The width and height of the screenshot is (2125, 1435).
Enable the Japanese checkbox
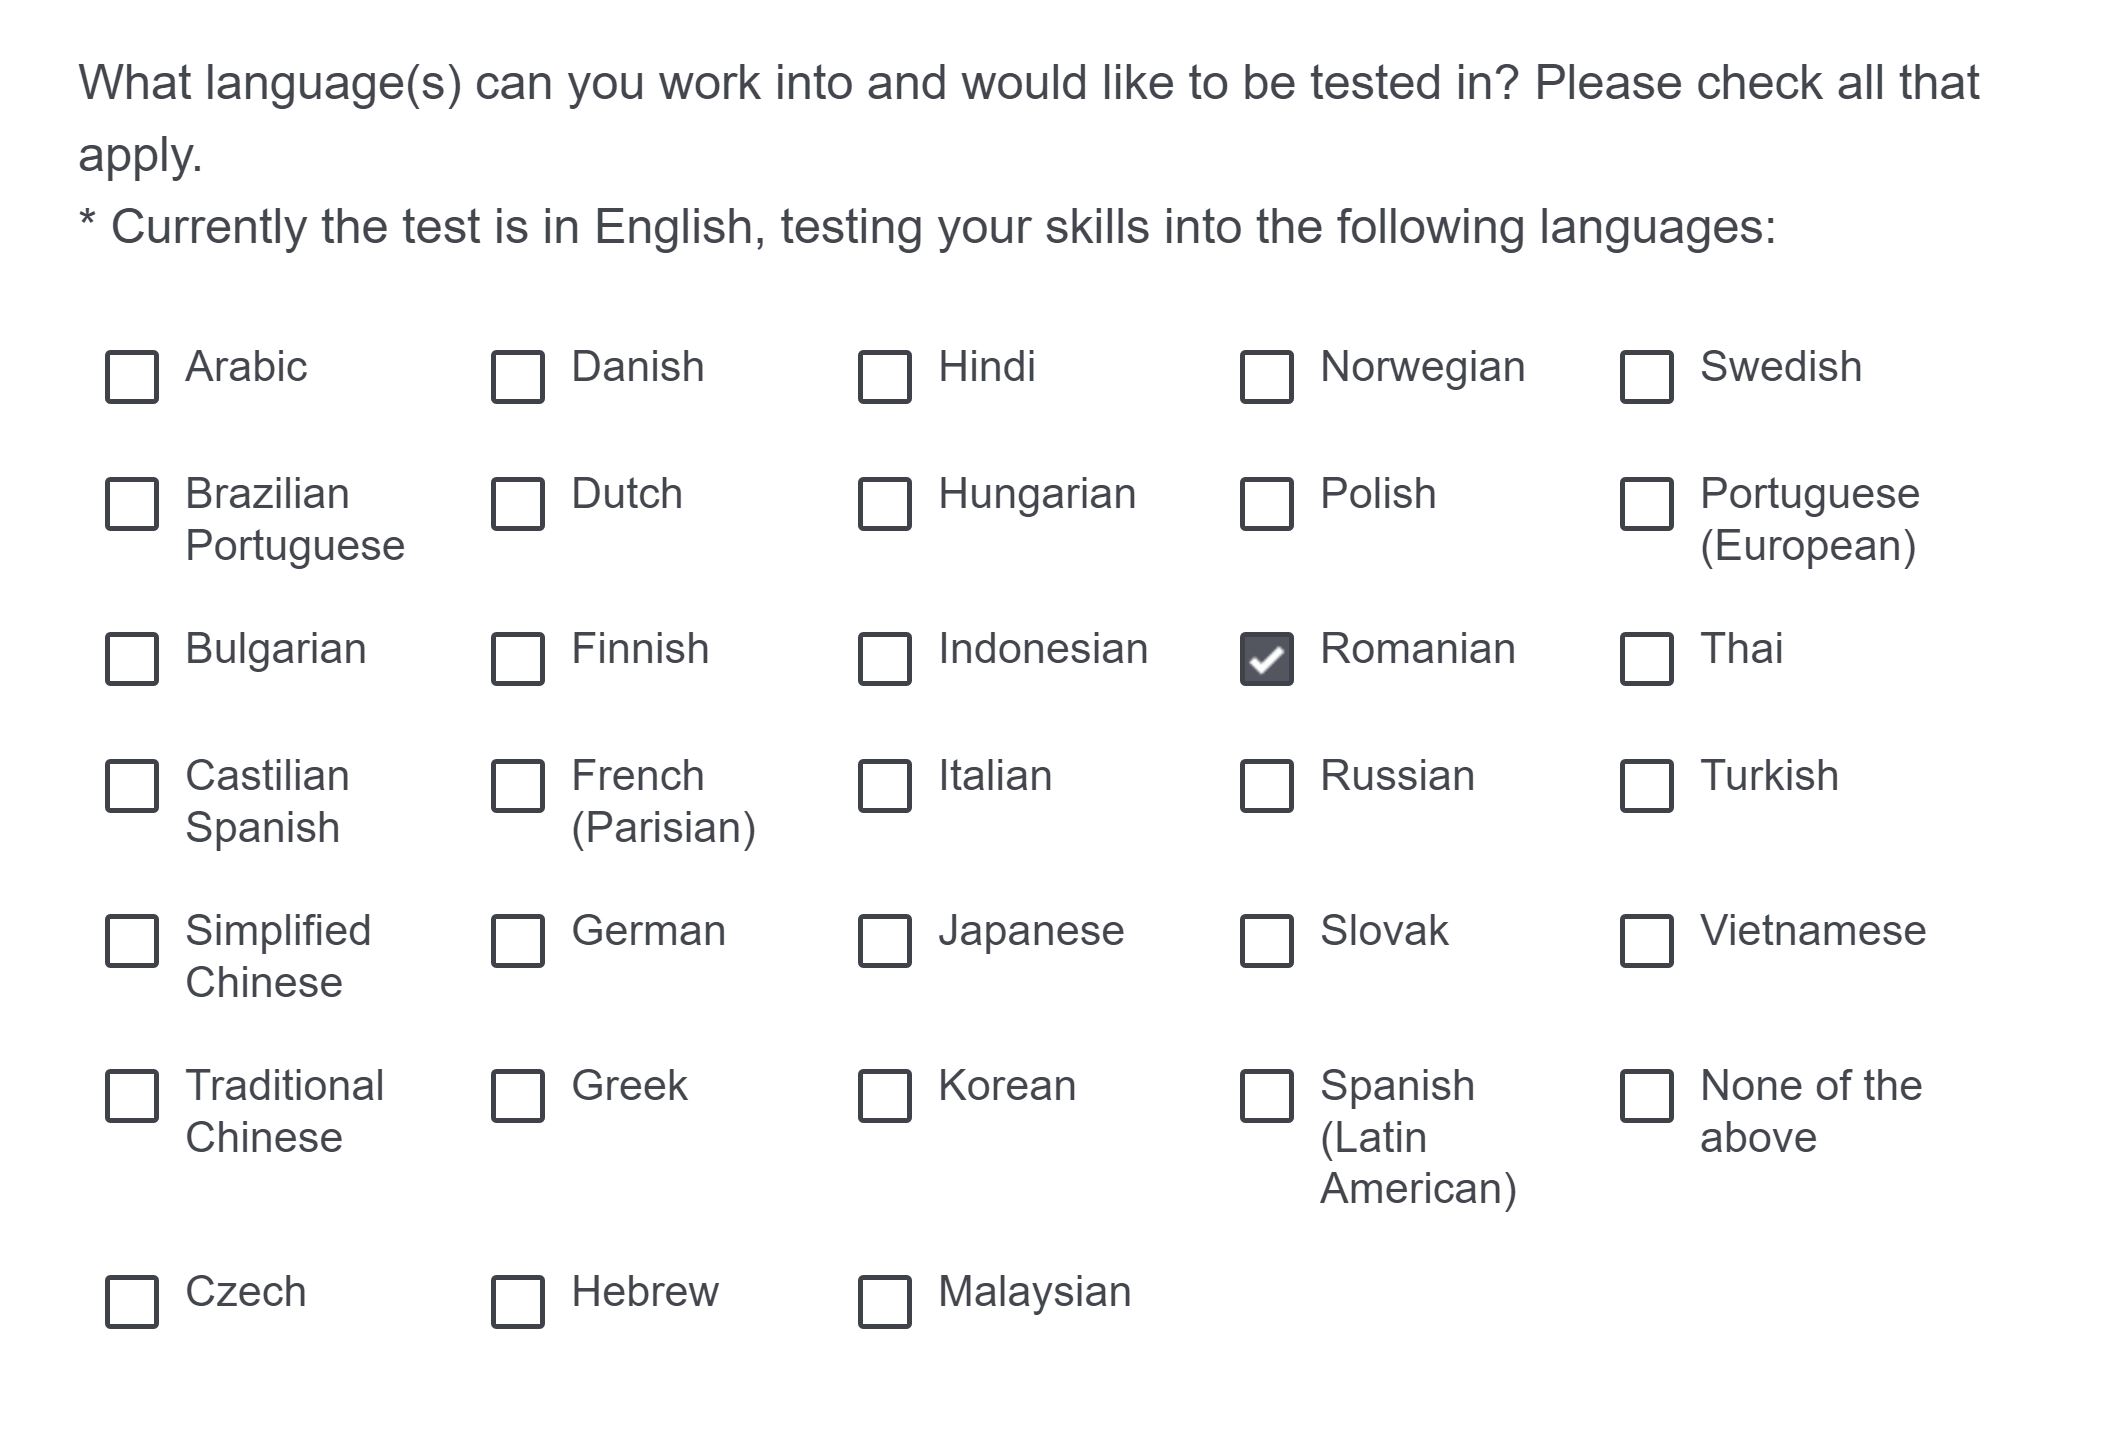885,941
